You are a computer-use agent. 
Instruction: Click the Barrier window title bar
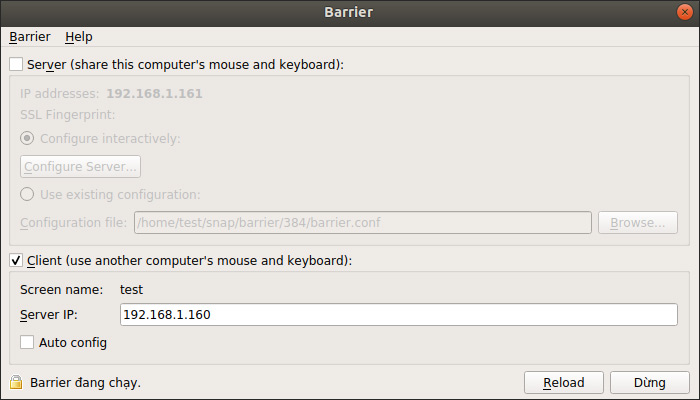350,12
